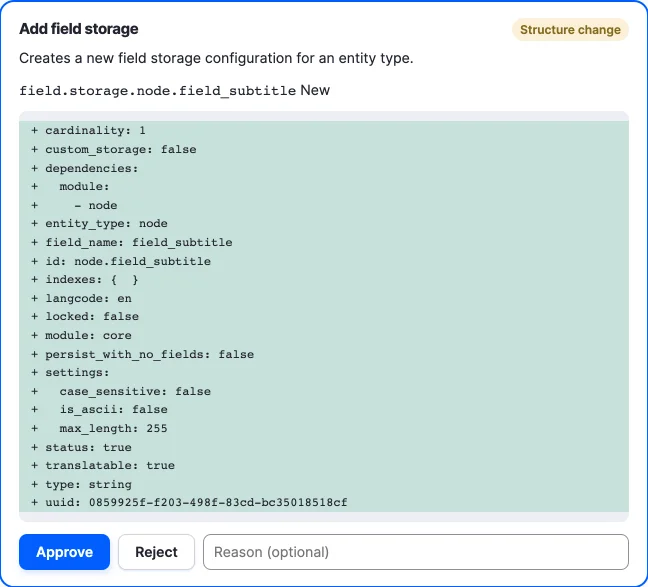
Task: Click the Structure change badge
Action: pos(570,30)
